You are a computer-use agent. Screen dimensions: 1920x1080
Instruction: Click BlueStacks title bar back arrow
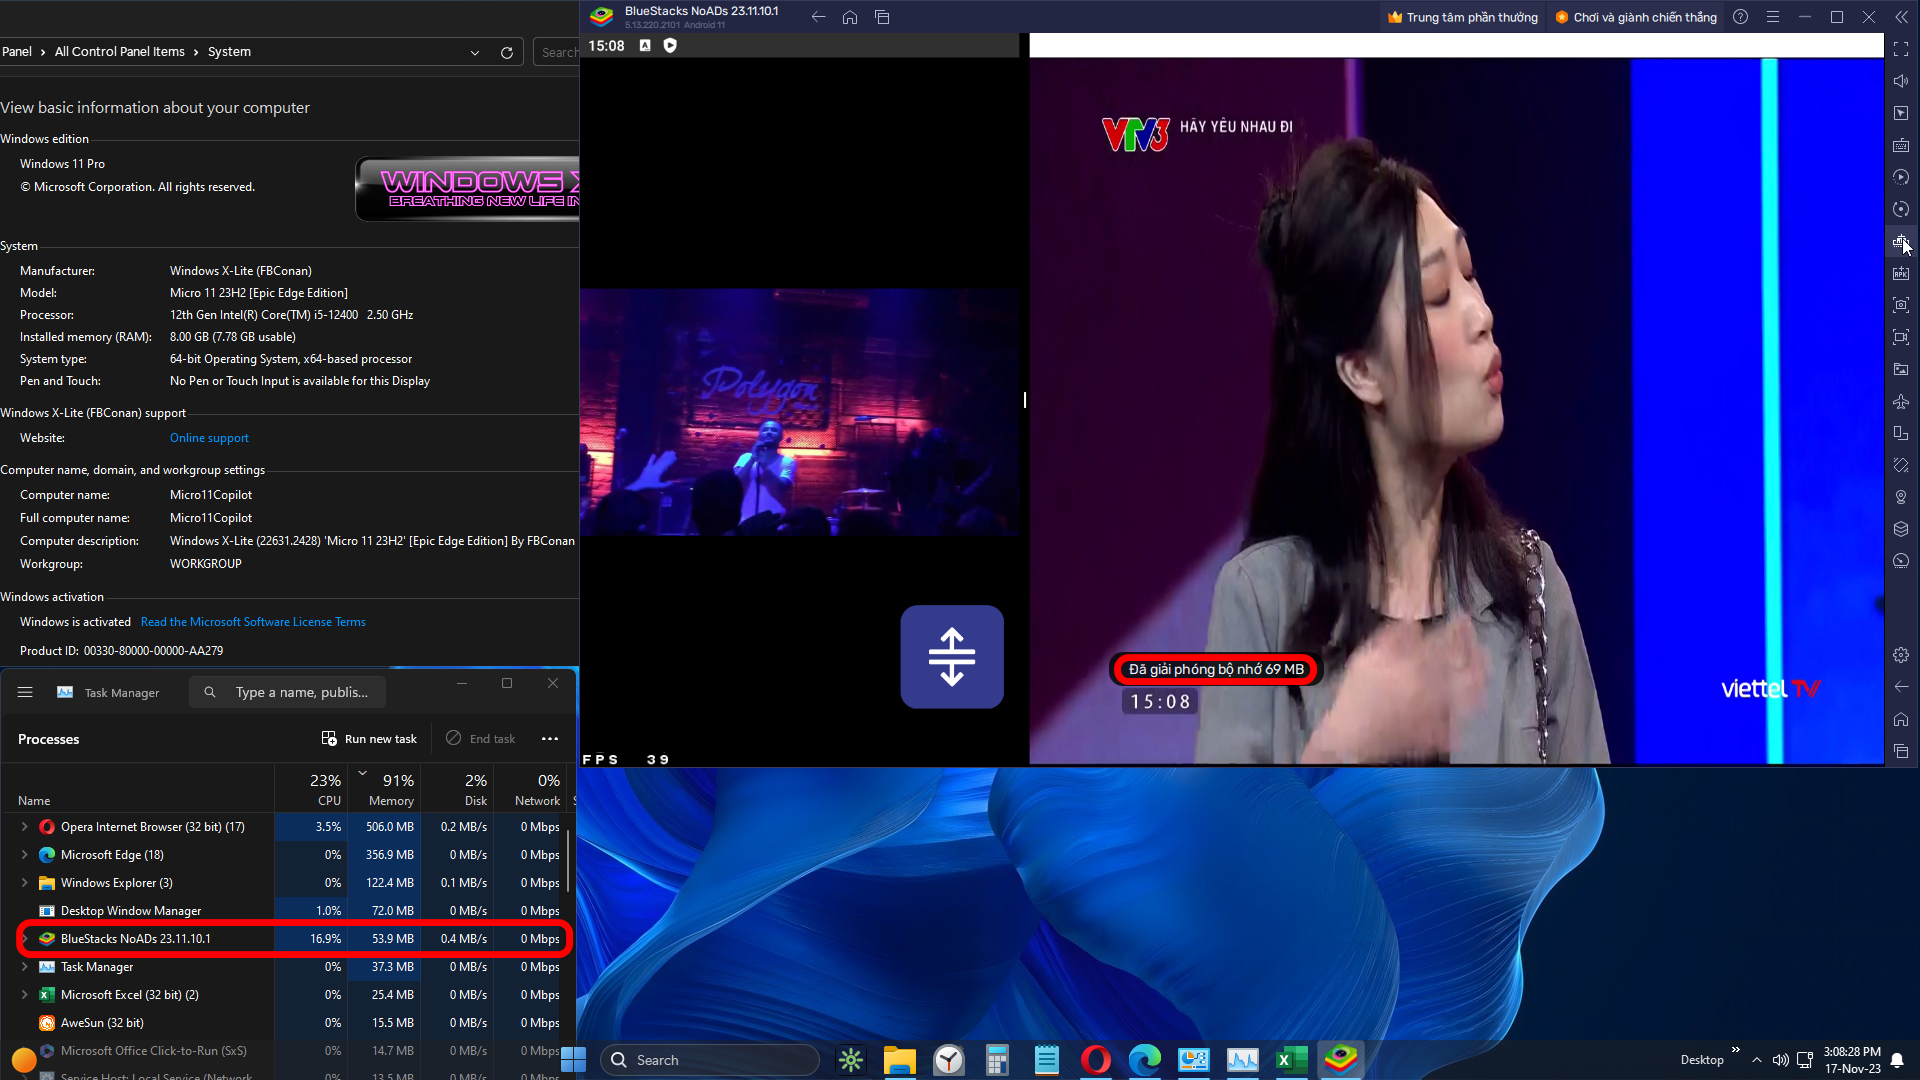[818, 17]
